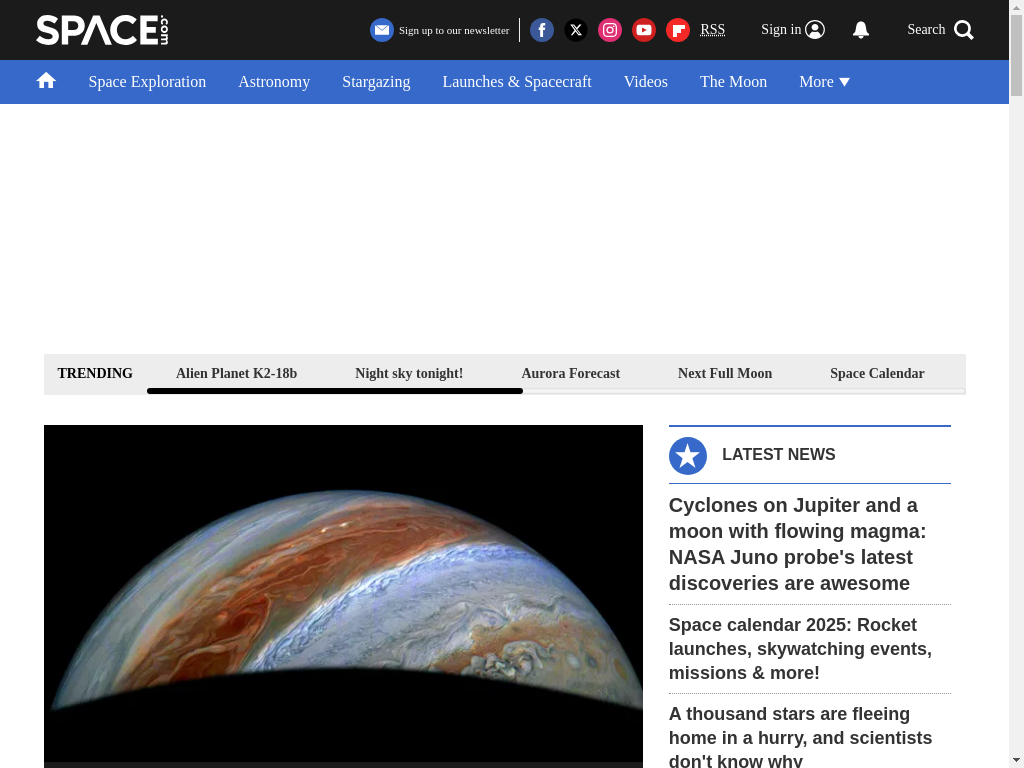Open the Facebook social icon
The width and height of the screenshot is (1024, 768).
(542, 30)
